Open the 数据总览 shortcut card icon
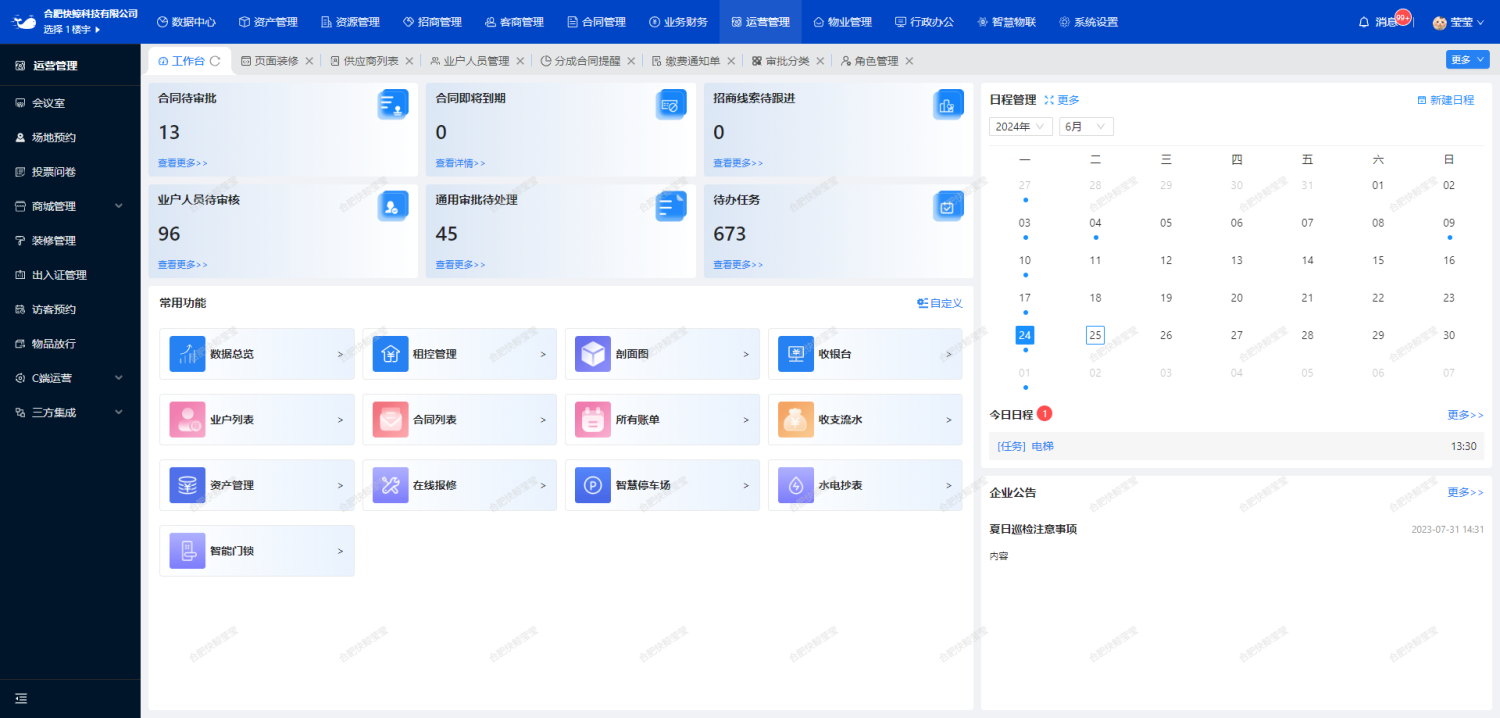This screenshot has height=718, width=1500. coord(187,354)
